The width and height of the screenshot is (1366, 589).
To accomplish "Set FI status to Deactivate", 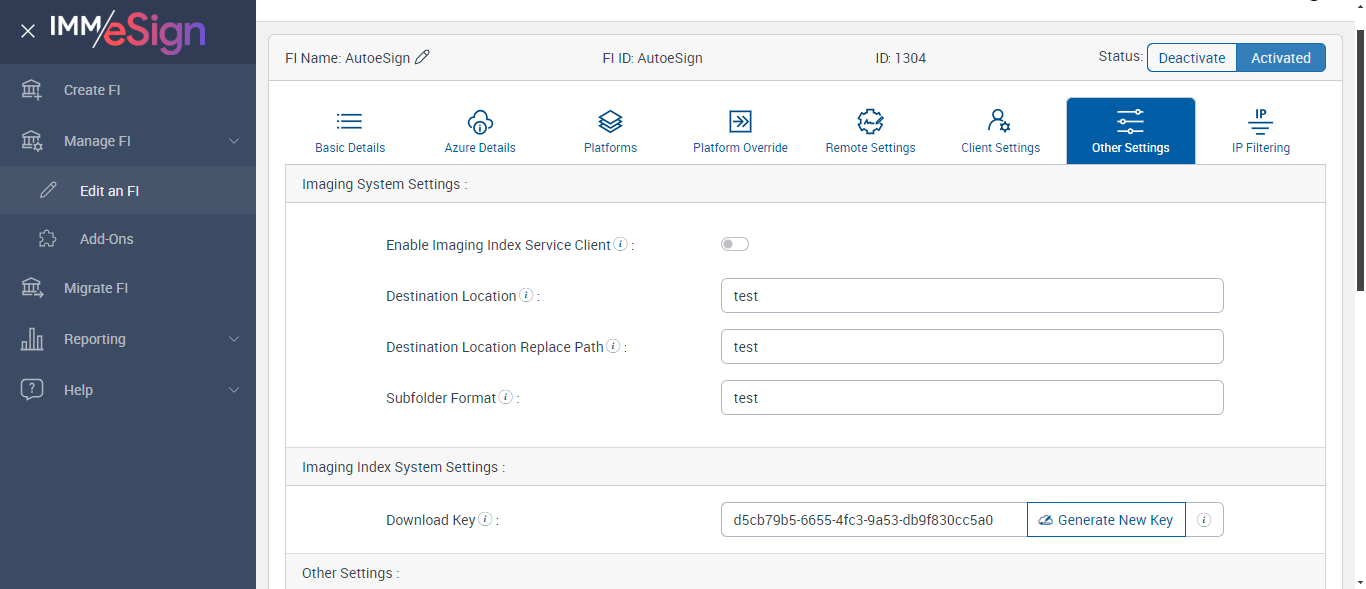I will [x=1191, y=58].
